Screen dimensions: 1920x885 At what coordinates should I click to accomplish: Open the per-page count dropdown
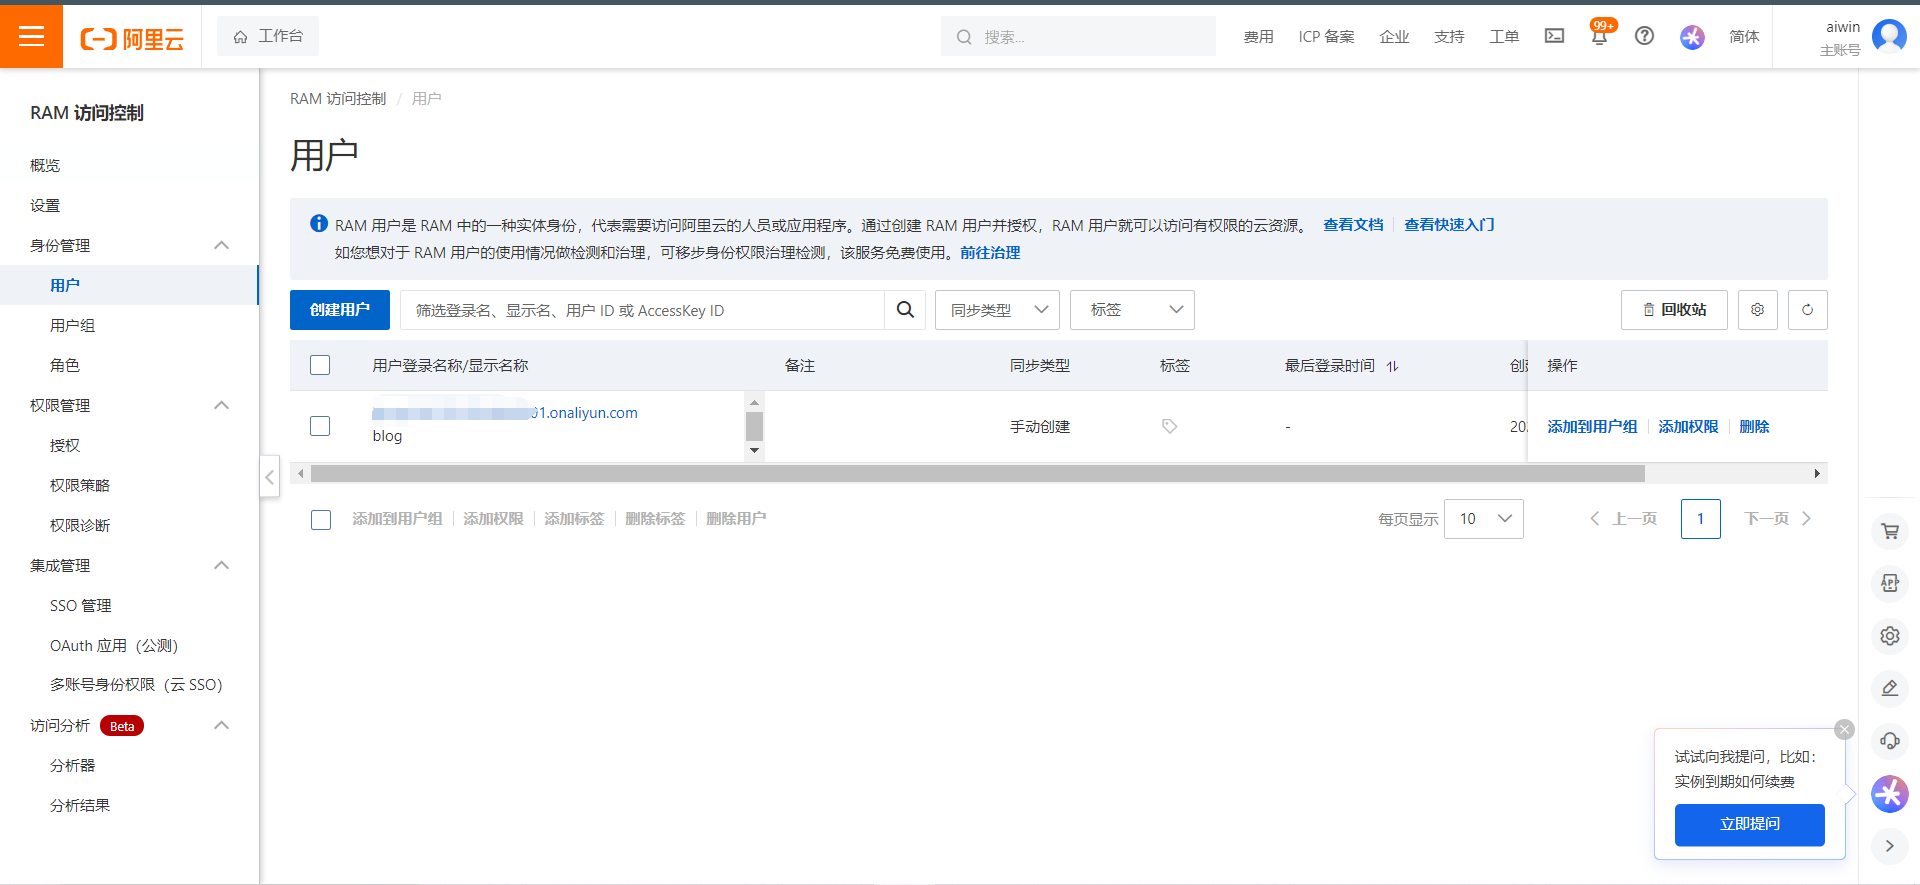1483,519
